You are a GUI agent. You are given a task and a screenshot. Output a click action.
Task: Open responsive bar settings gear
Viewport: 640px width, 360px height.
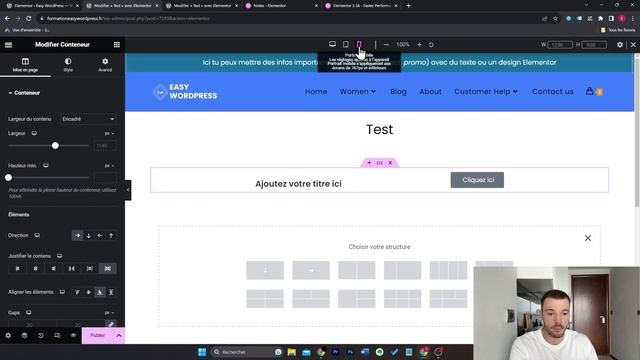coord(620,44)
